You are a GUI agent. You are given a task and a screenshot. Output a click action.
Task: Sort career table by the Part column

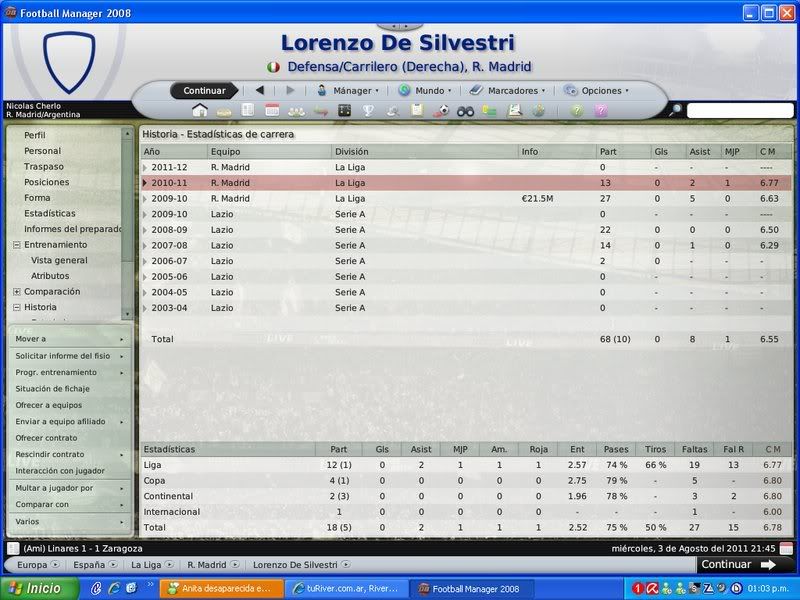pyautogui.click(x=623, y=152)
